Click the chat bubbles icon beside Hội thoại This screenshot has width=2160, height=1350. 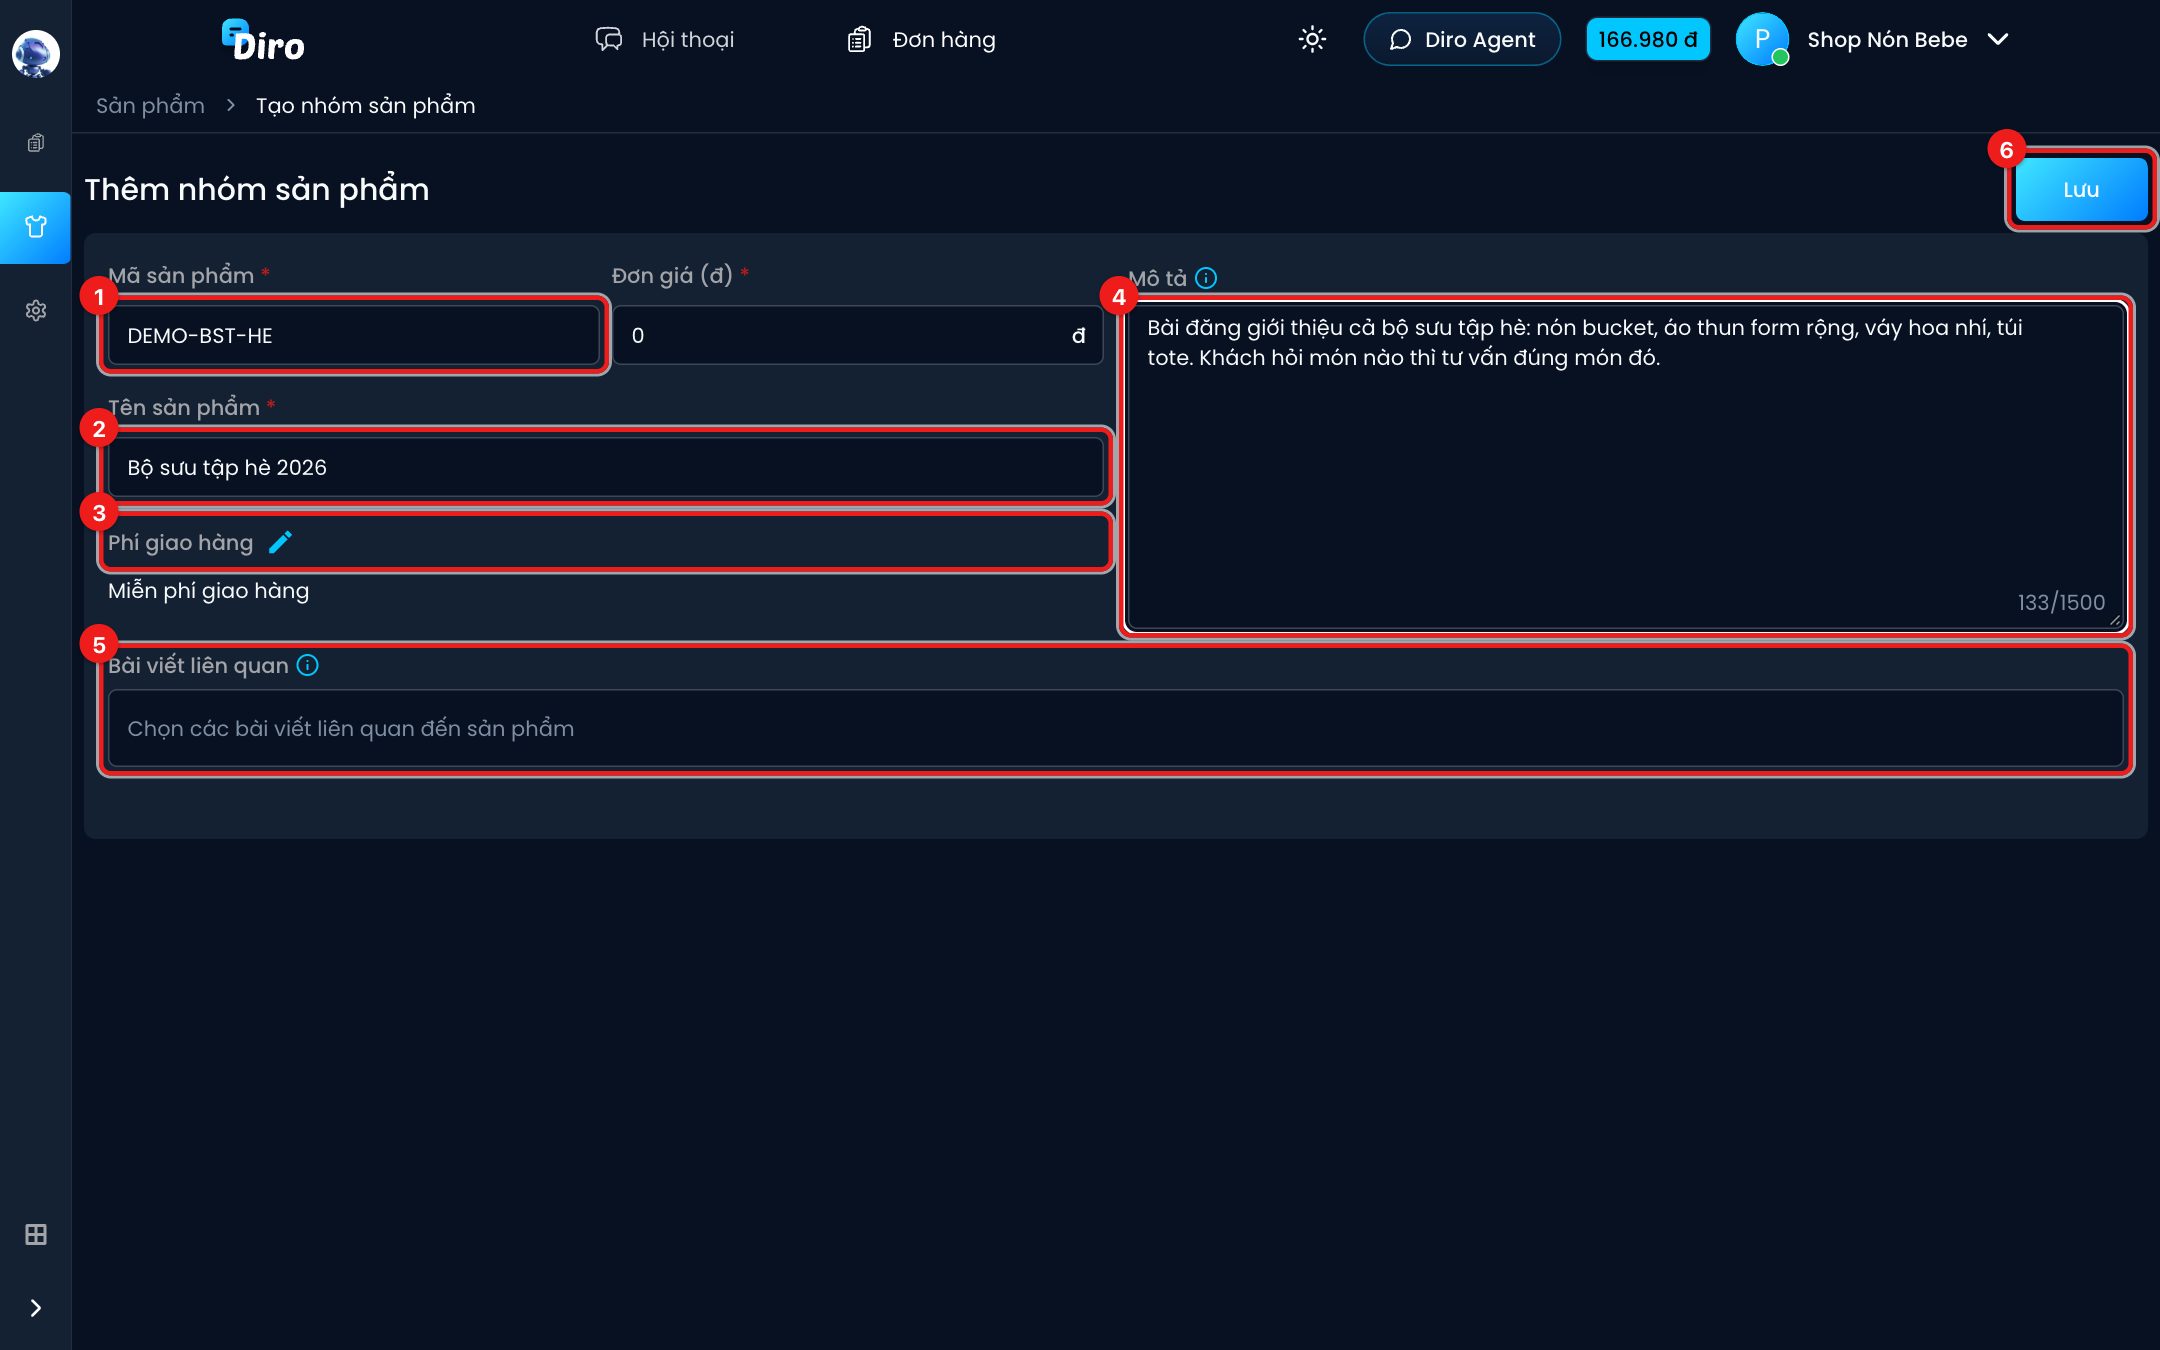[x=609, y=39]
